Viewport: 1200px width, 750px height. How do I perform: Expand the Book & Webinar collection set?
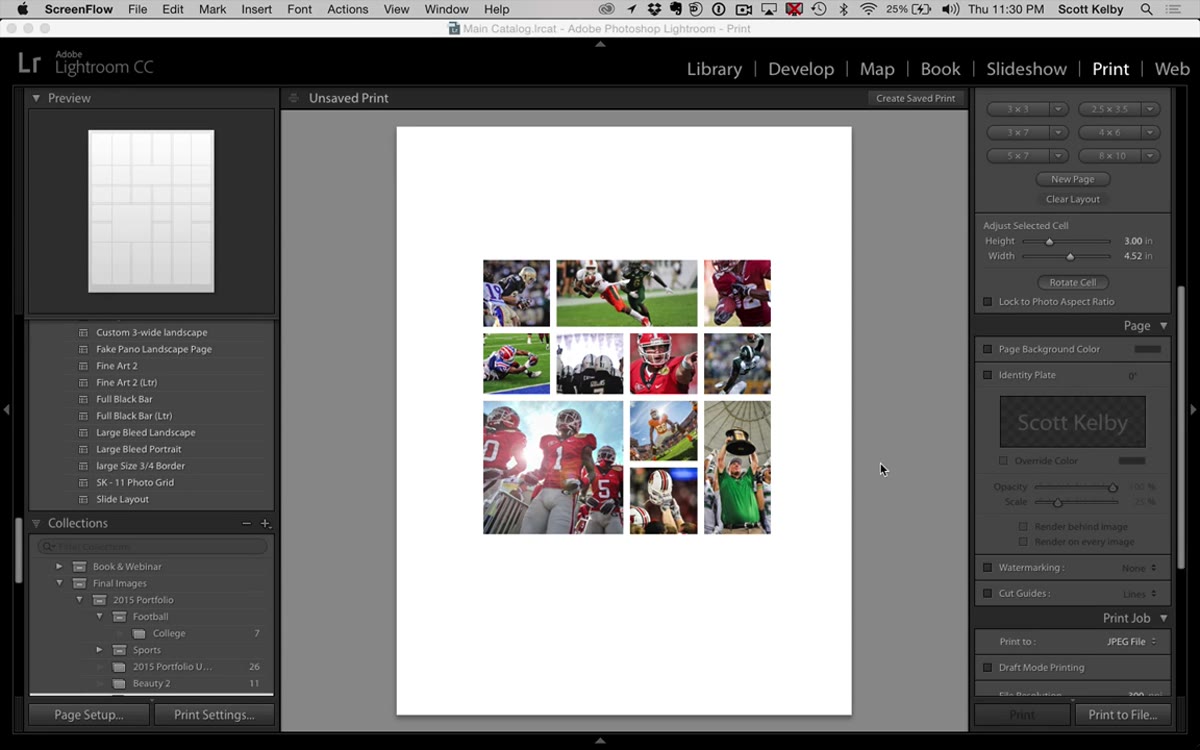(59, 567)
